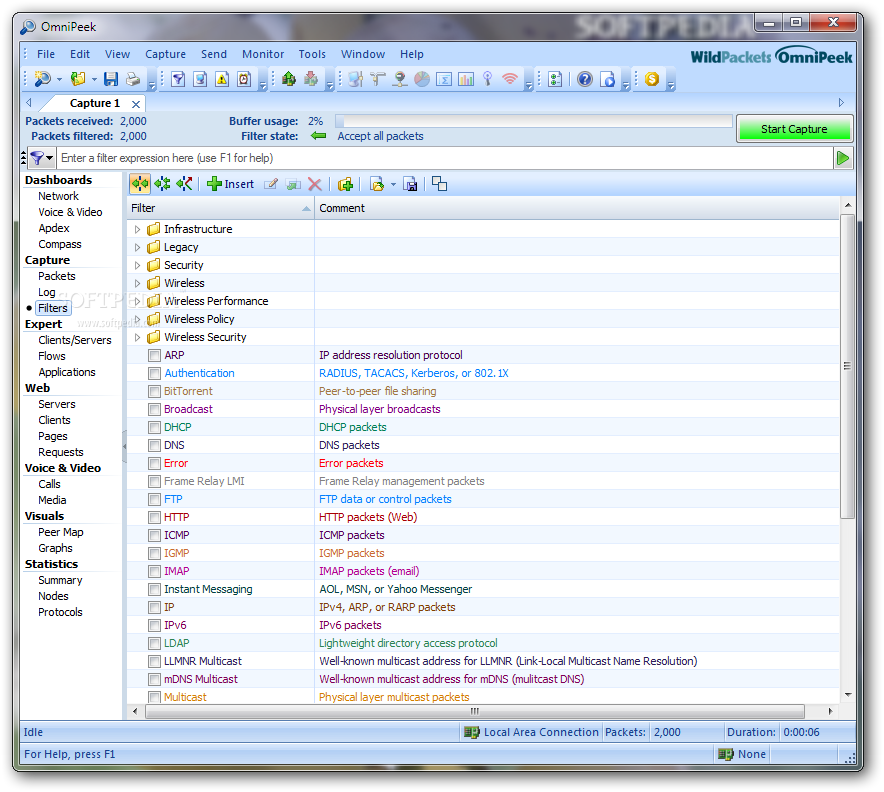Close the Capture 1 tab with X

coord(136,104)
